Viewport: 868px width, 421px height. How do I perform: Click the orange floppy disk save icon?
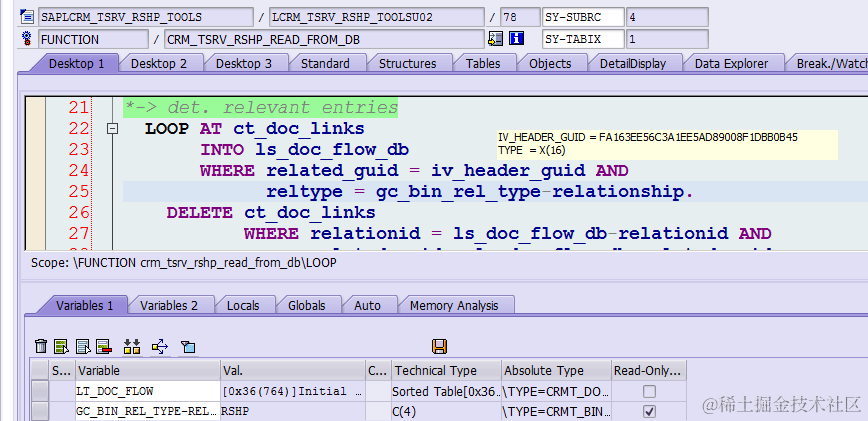(440, 347)
